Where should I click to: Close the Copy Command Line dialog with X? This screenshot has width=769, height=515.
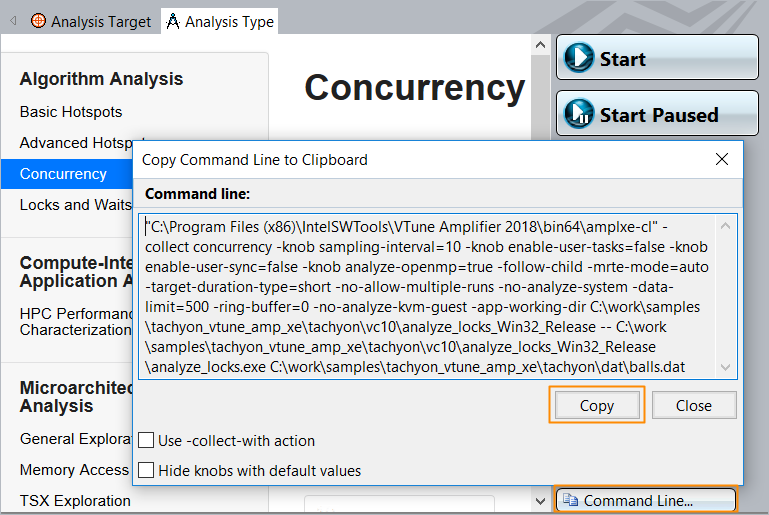click(721, 159)
